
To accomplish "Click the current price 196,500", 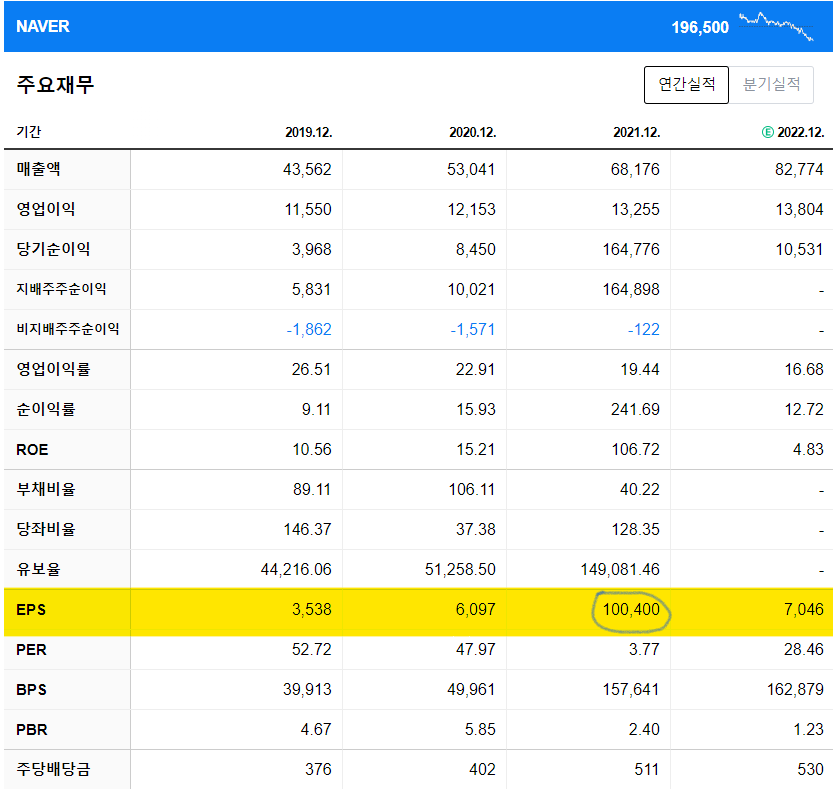I will (x=700, y=27).
